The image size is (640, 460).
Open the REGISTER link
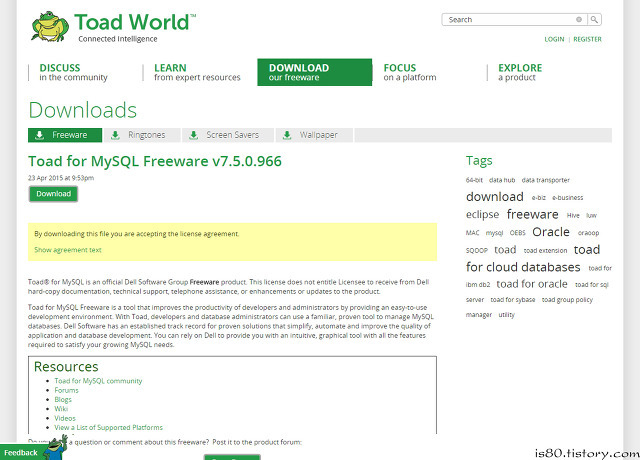click(587, 39)
